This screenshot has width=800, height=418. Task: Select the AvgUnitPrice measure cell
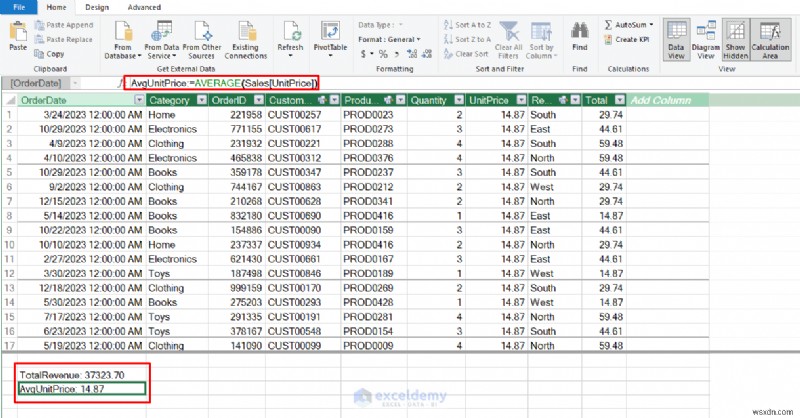tap(82, 389)
